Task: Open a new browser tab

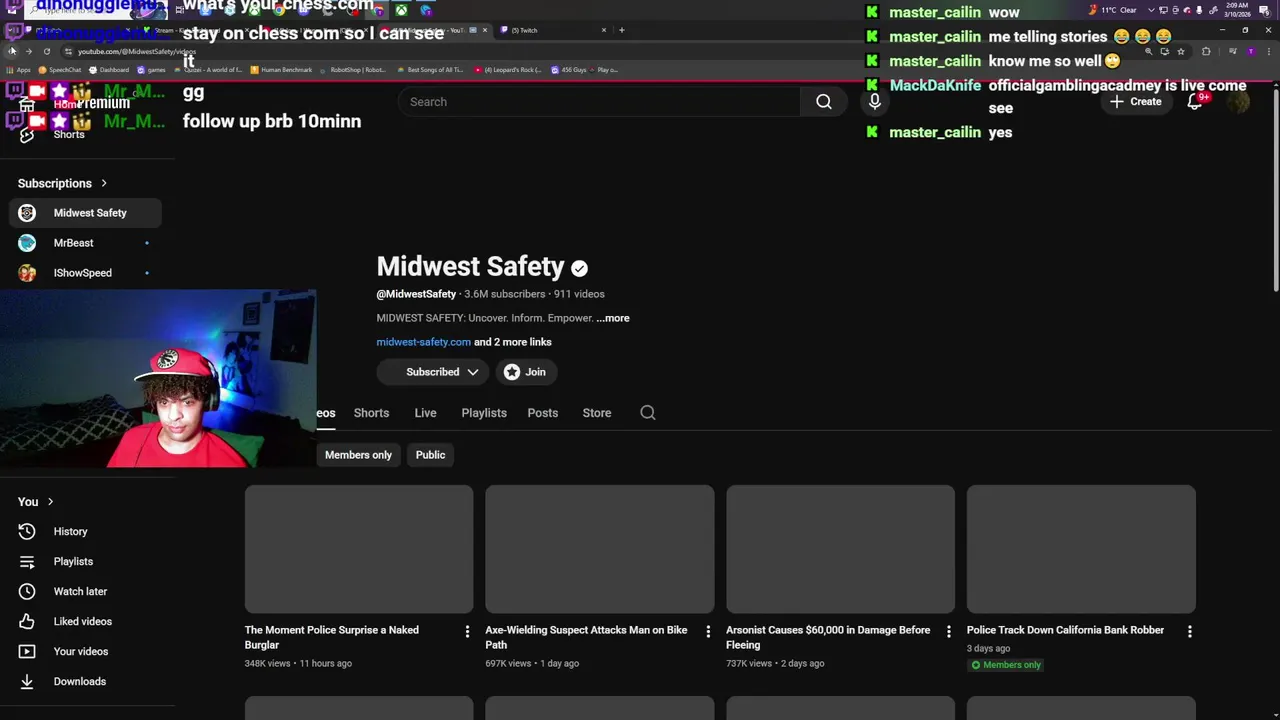Action: click(621, 30)
